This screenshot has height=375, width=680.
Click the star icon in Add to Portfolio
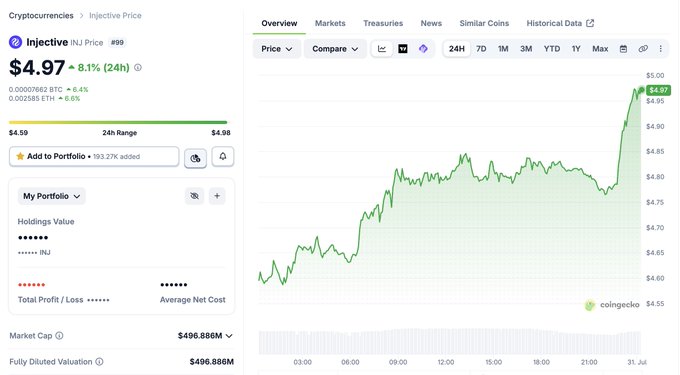point(20,156)
